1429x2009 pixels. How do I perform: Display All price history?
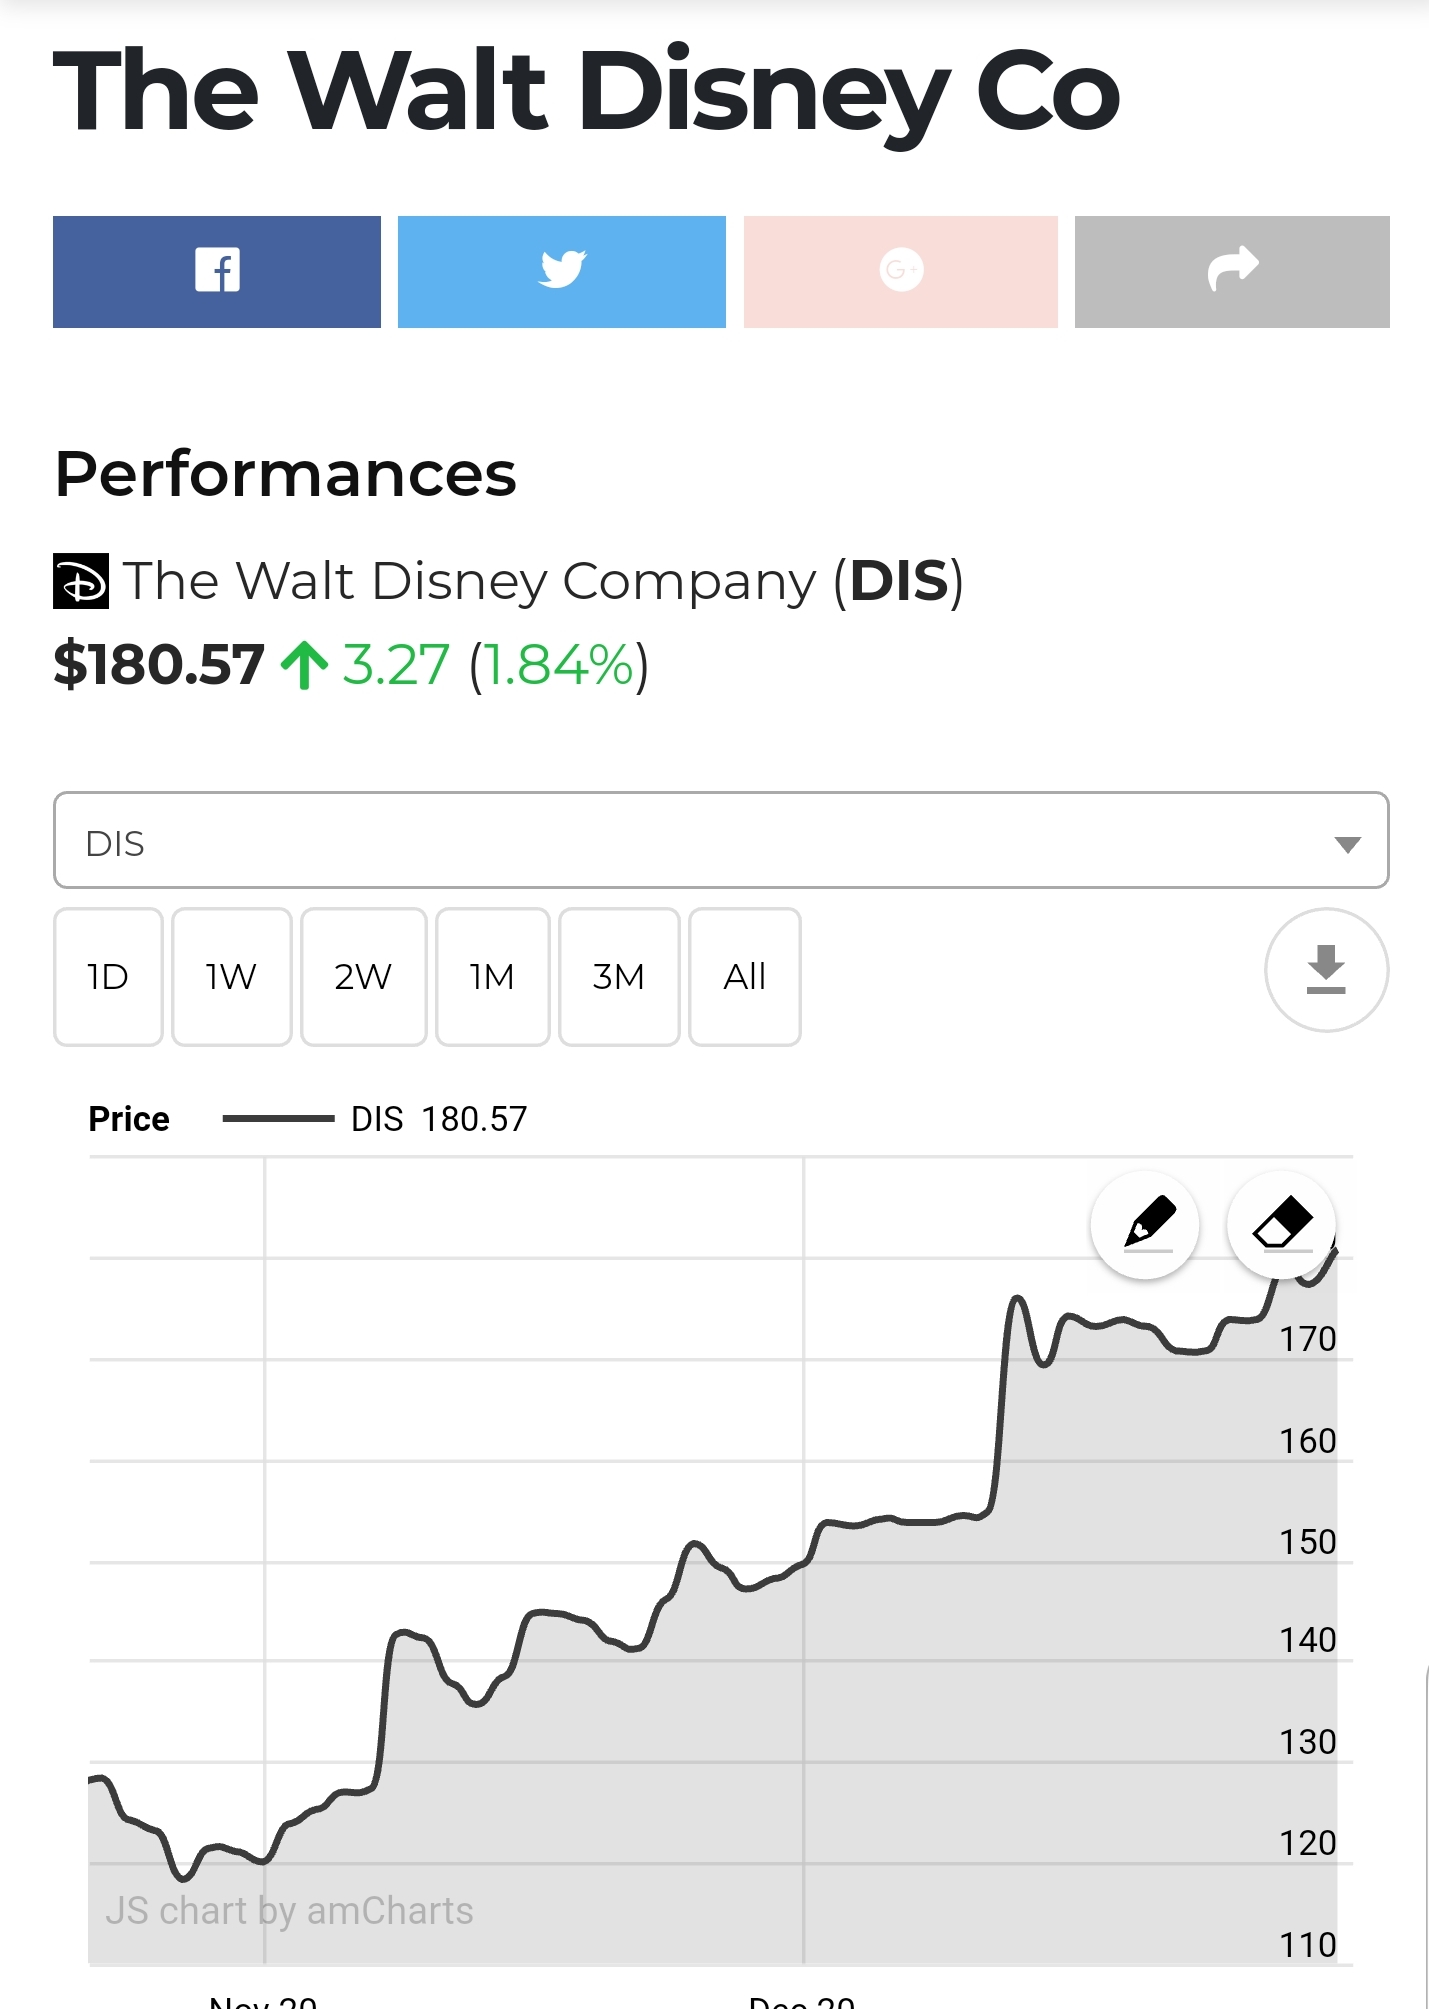pos(745,977)
